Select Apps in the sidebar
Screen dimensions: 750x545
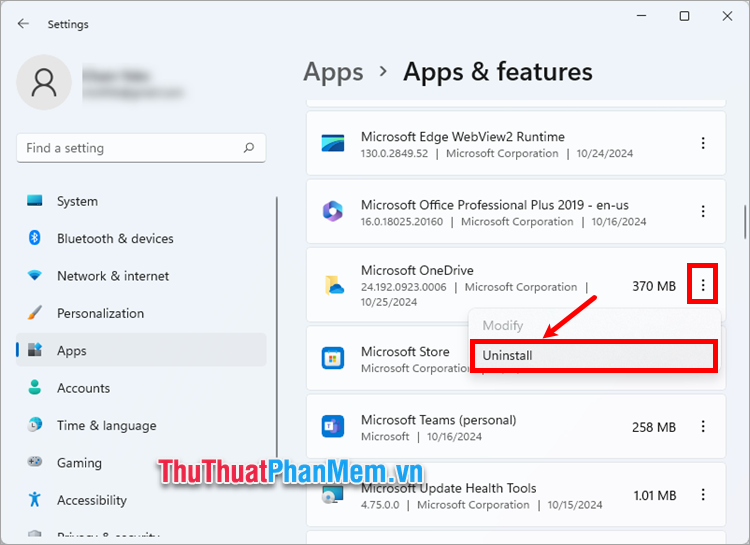point(141,350)
